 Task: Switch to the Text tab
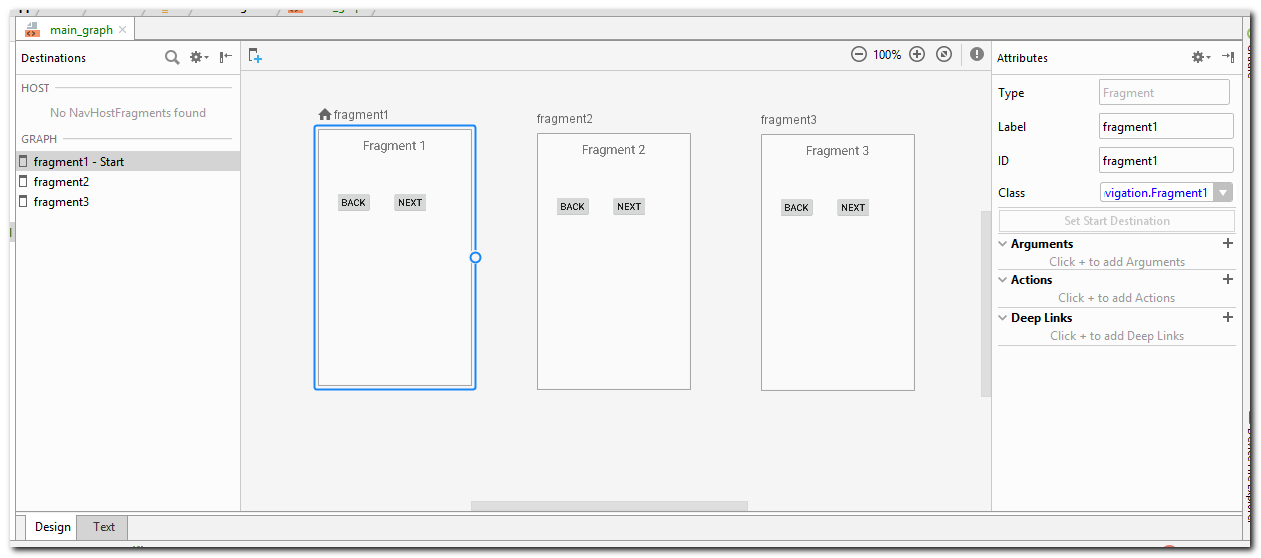104,527
